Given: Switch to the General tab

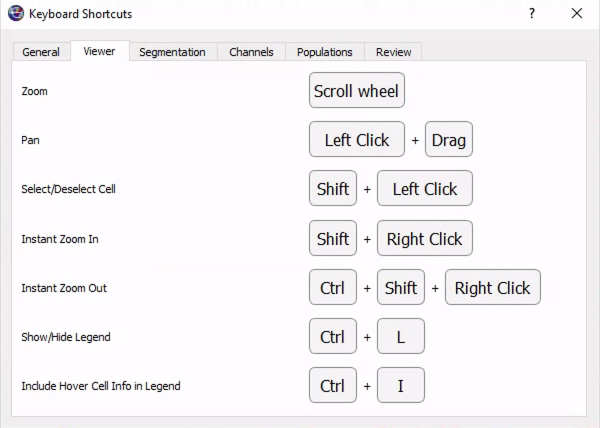Looking at the screenshot, I should (x=41, y=52).
